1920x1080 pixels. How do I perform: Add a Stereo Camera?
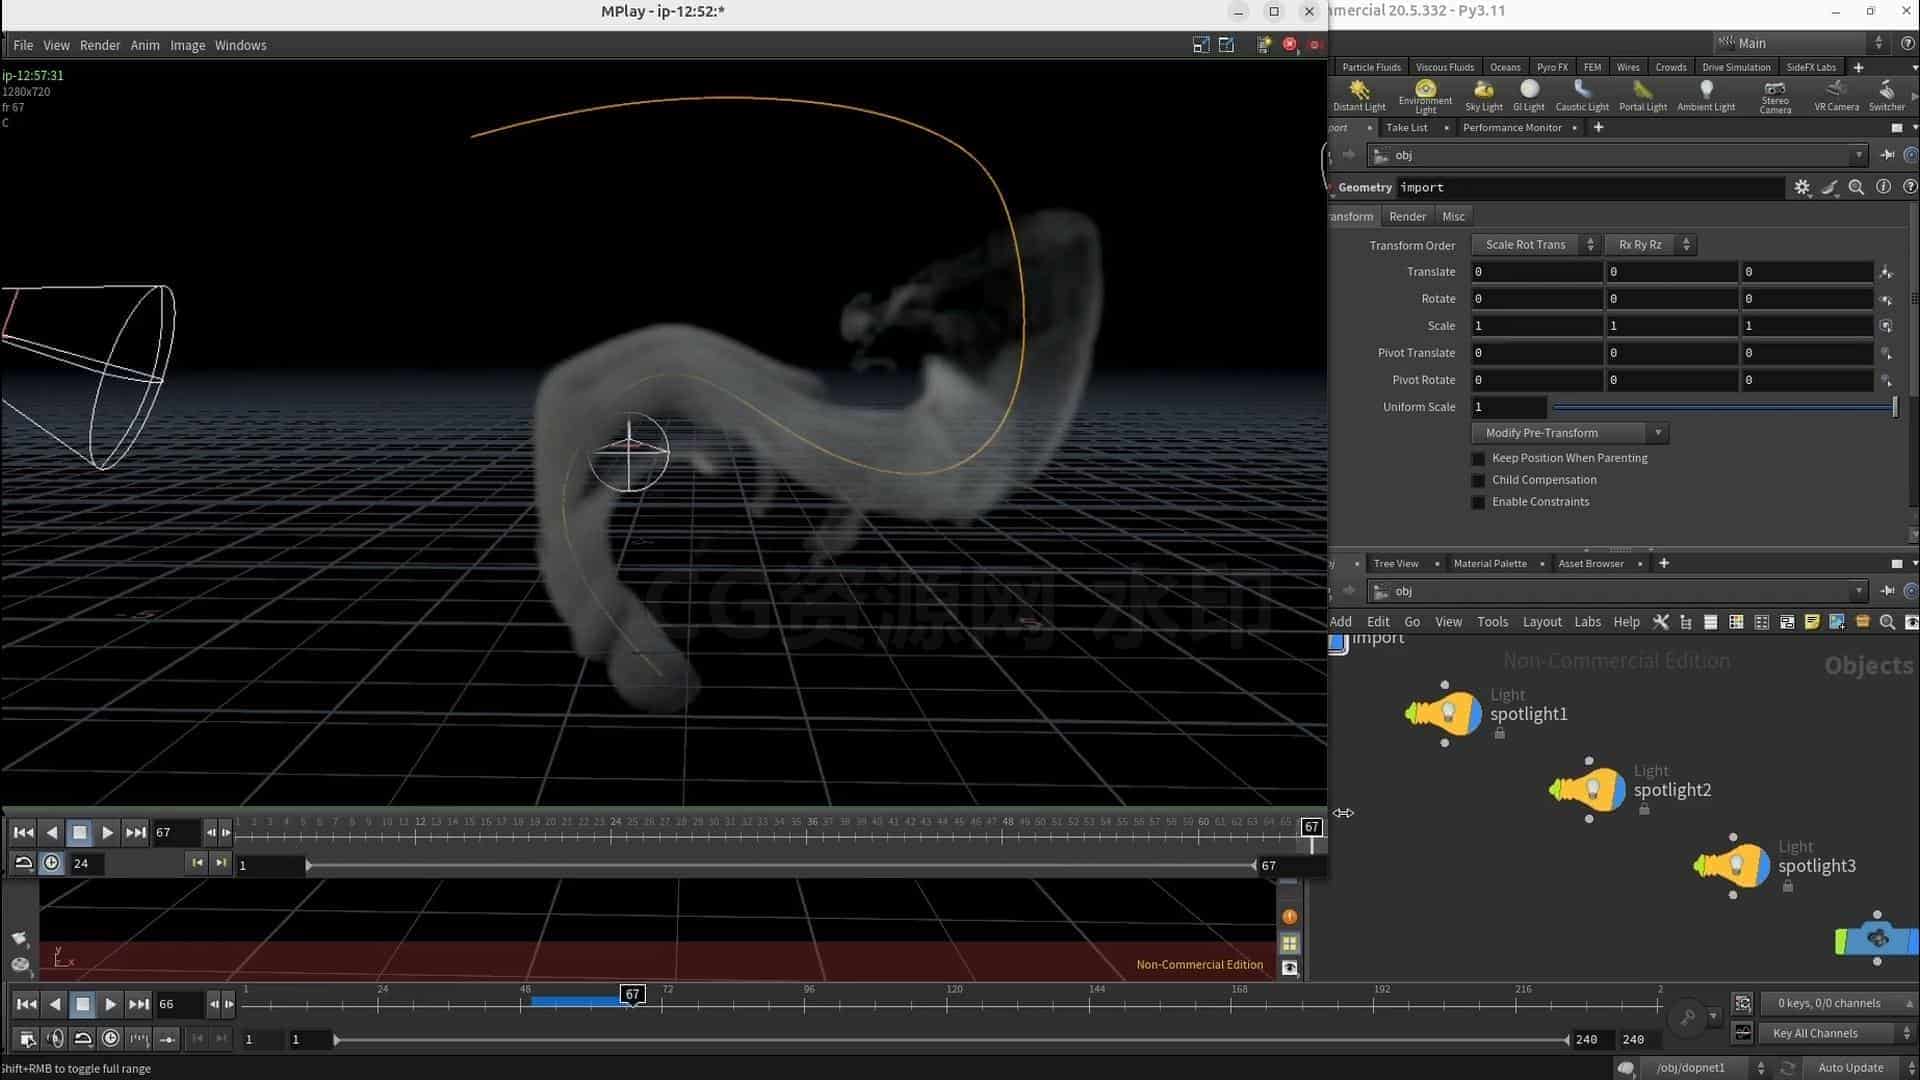[1775, 96]
